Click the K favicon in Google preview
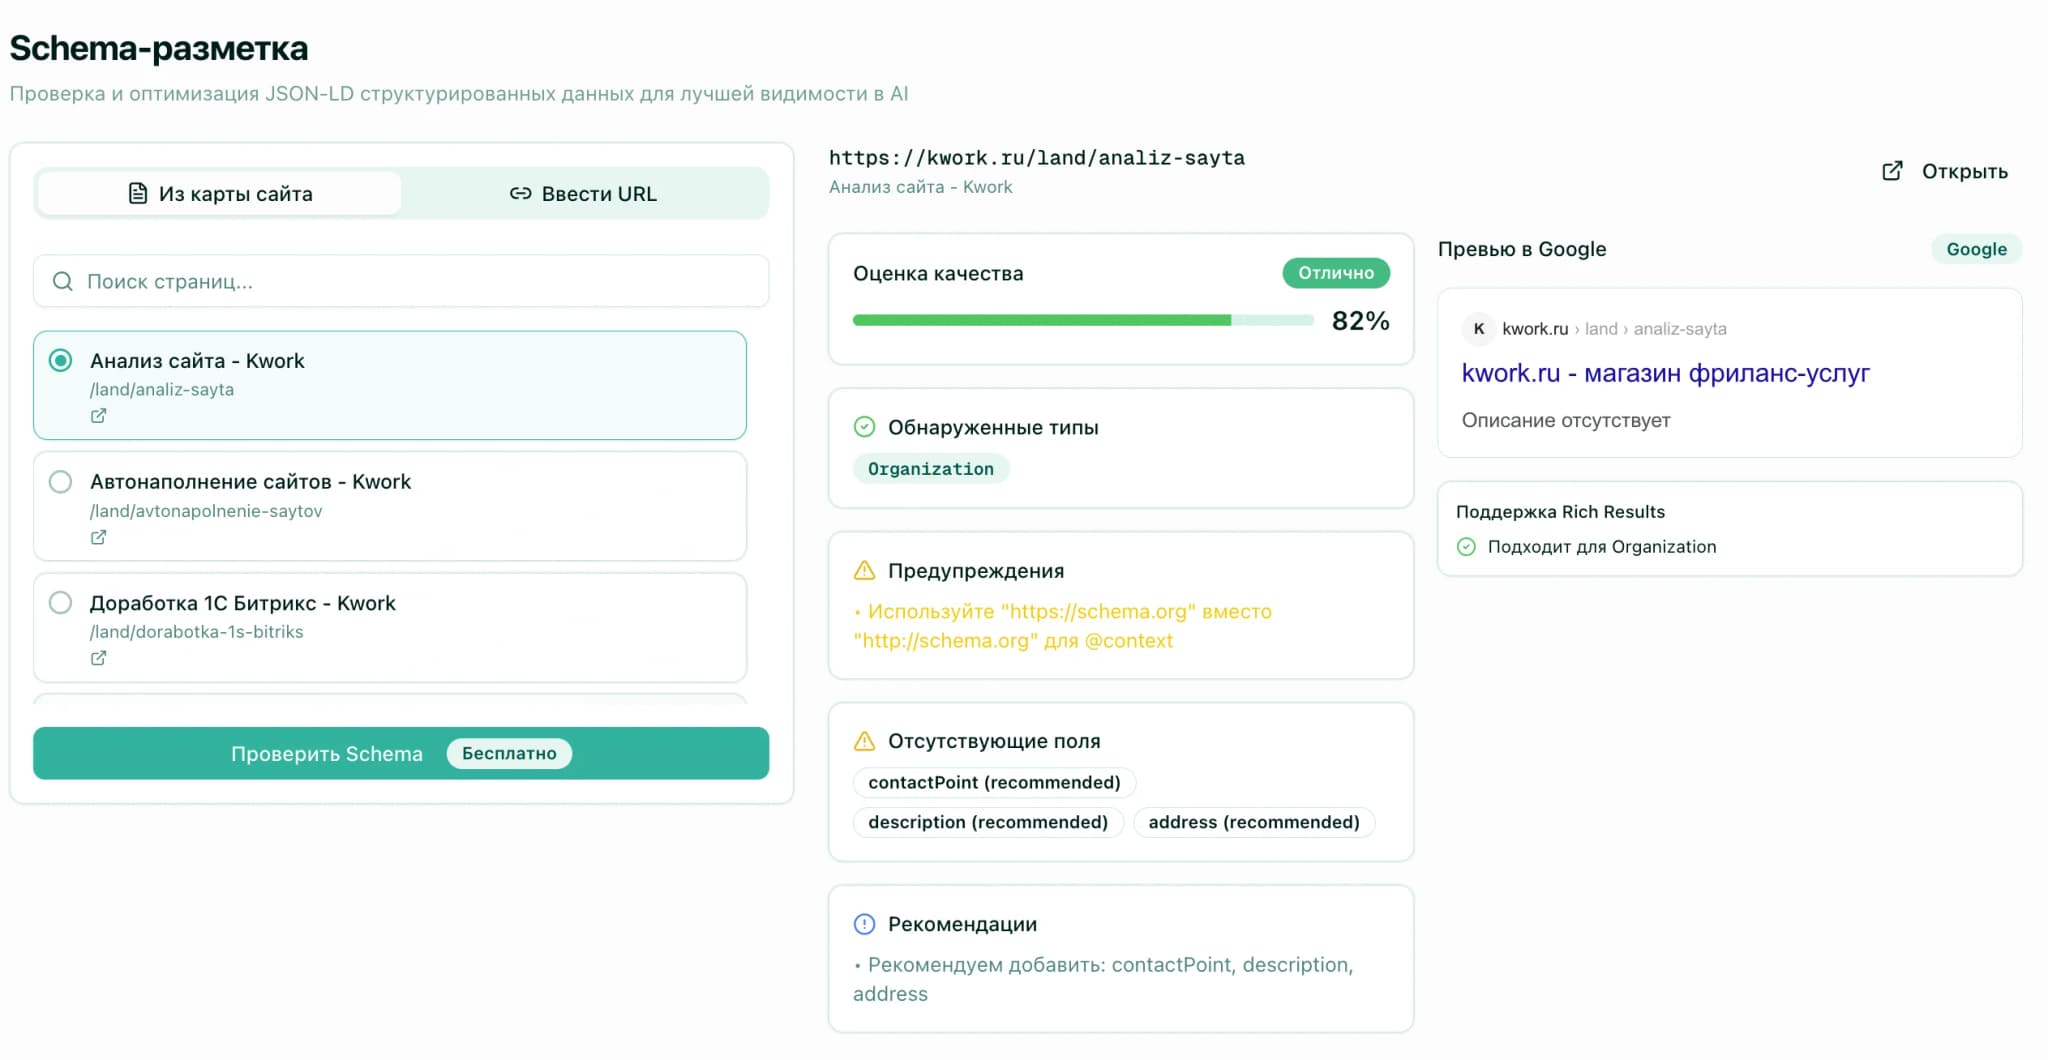Image resolution: width=2048 pixels, height=1060 pixels. (1479, 328)
